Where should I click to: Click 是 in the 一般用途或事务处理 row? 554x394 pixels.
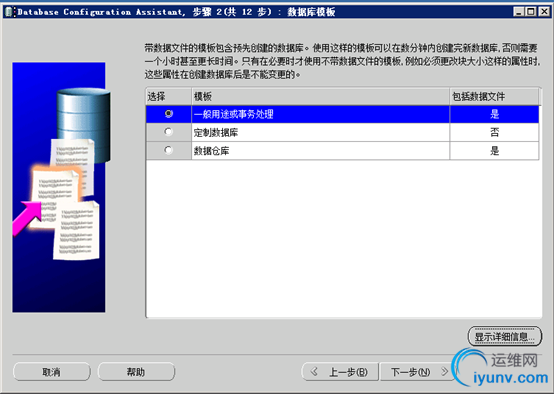(494, 114)
